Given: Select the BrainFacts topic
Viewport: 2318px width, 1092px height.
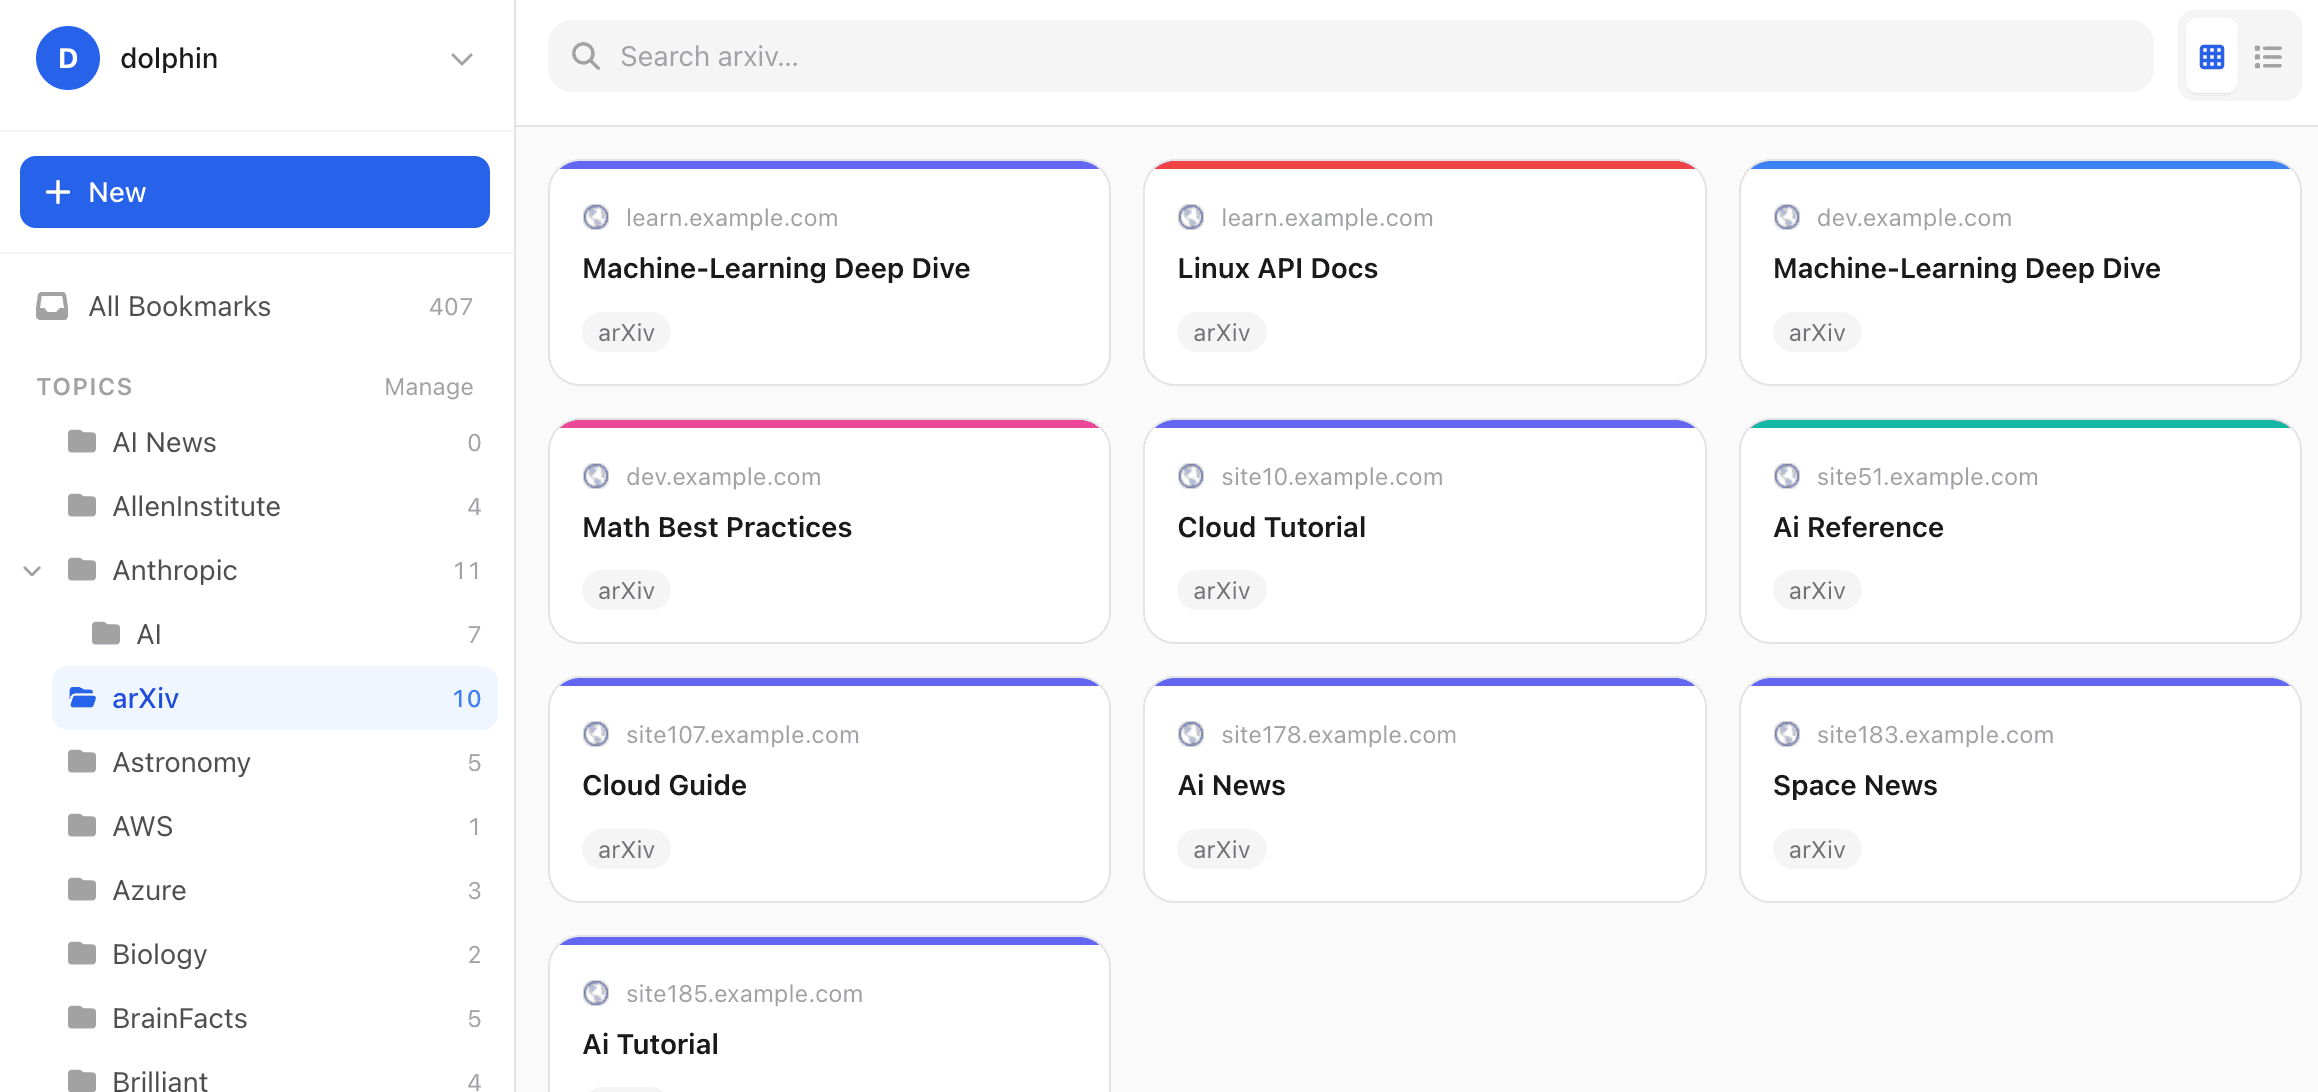Looking at the screenshot, I should [x=275, y=1019].
